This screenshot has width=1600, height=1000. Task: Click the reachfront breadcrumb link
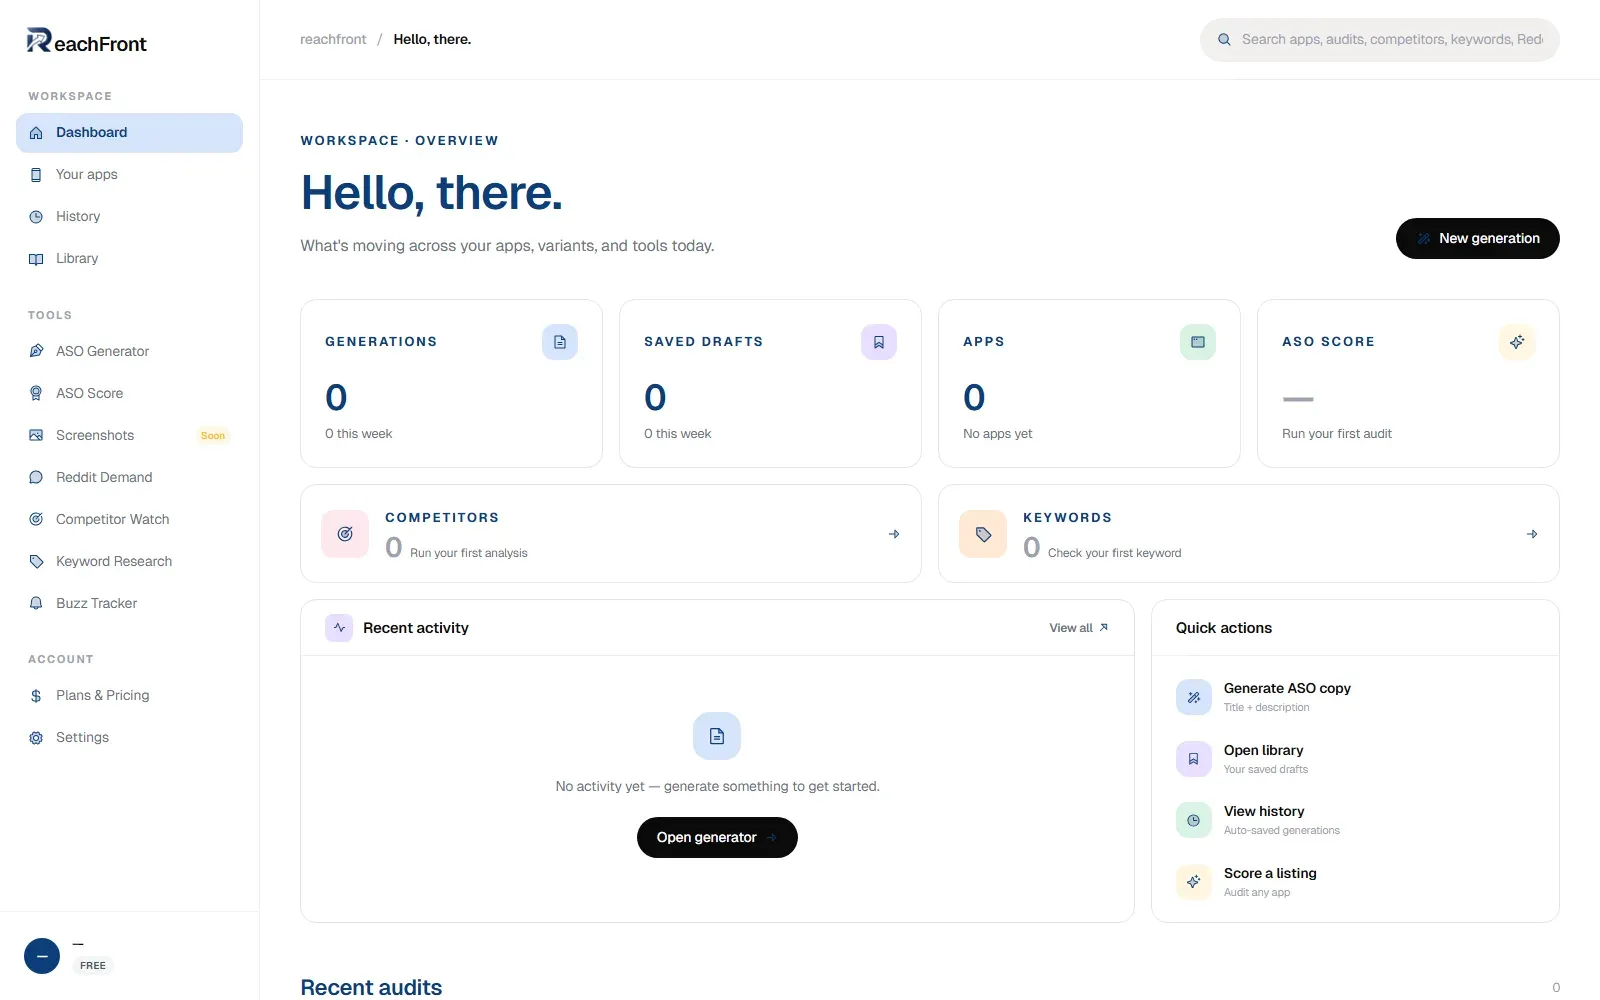point(333,39)
